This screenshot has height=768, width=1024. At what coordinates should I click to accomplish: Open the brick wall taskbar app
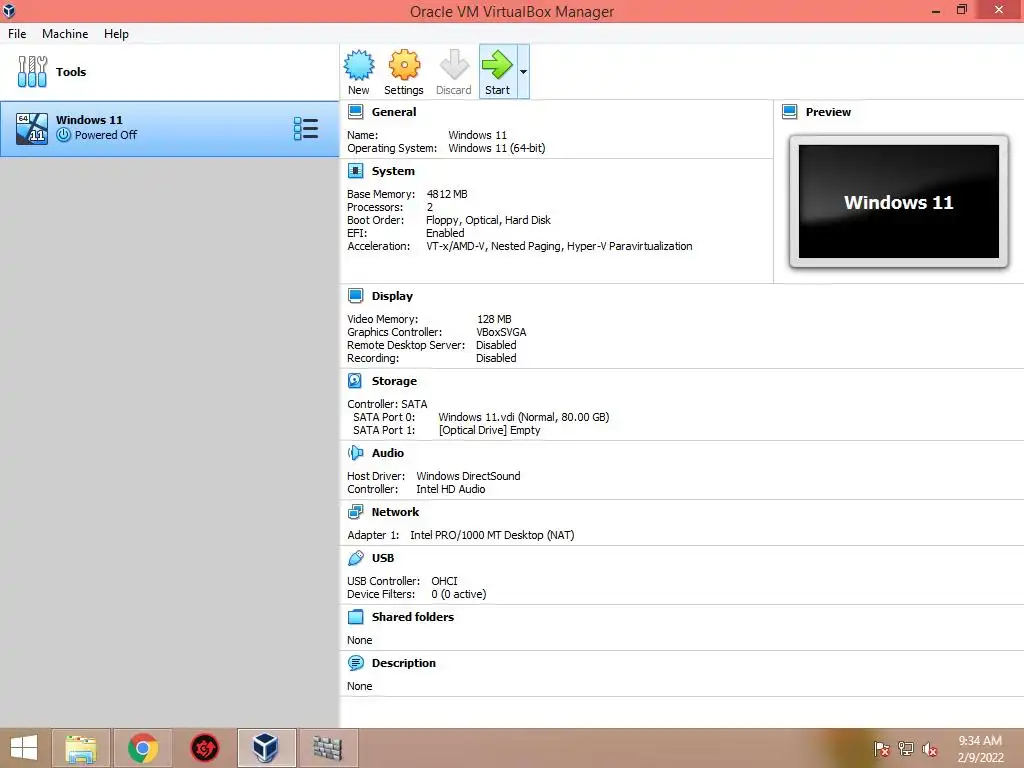pos(328,748)
